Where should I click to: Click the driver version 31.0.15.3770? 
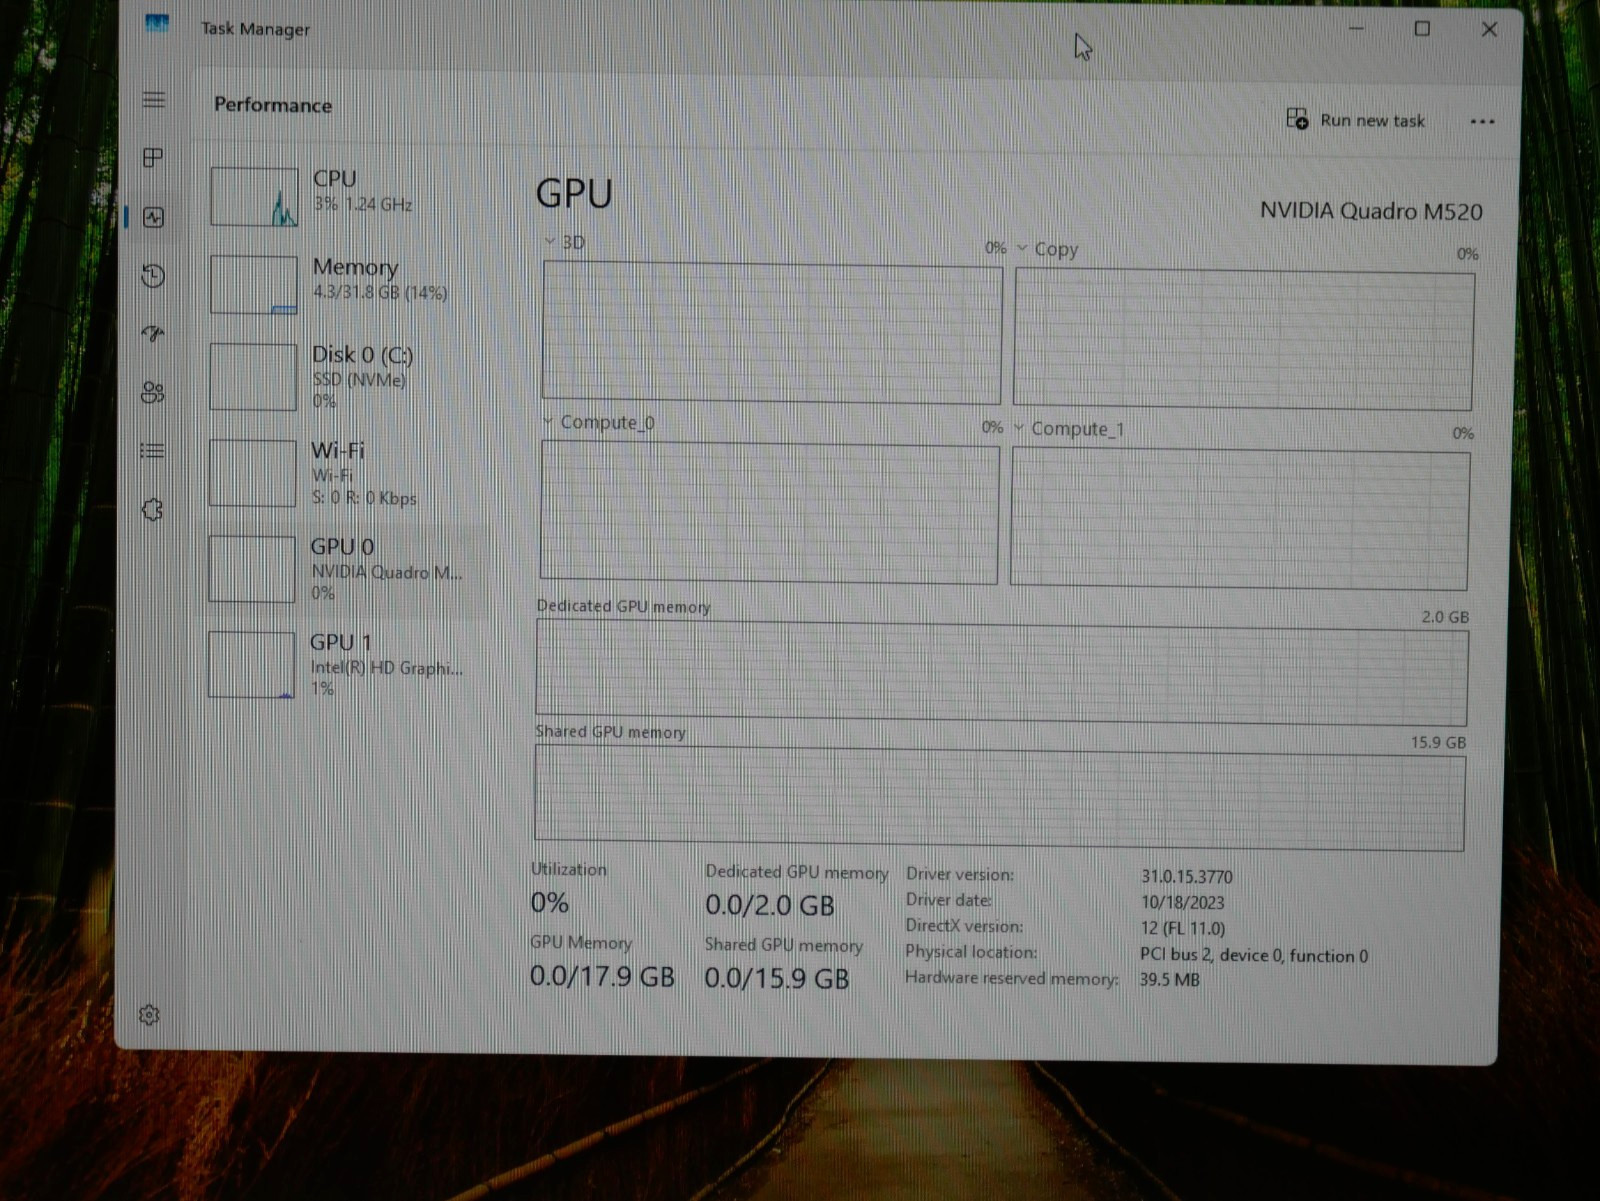tap(1187, 876)
